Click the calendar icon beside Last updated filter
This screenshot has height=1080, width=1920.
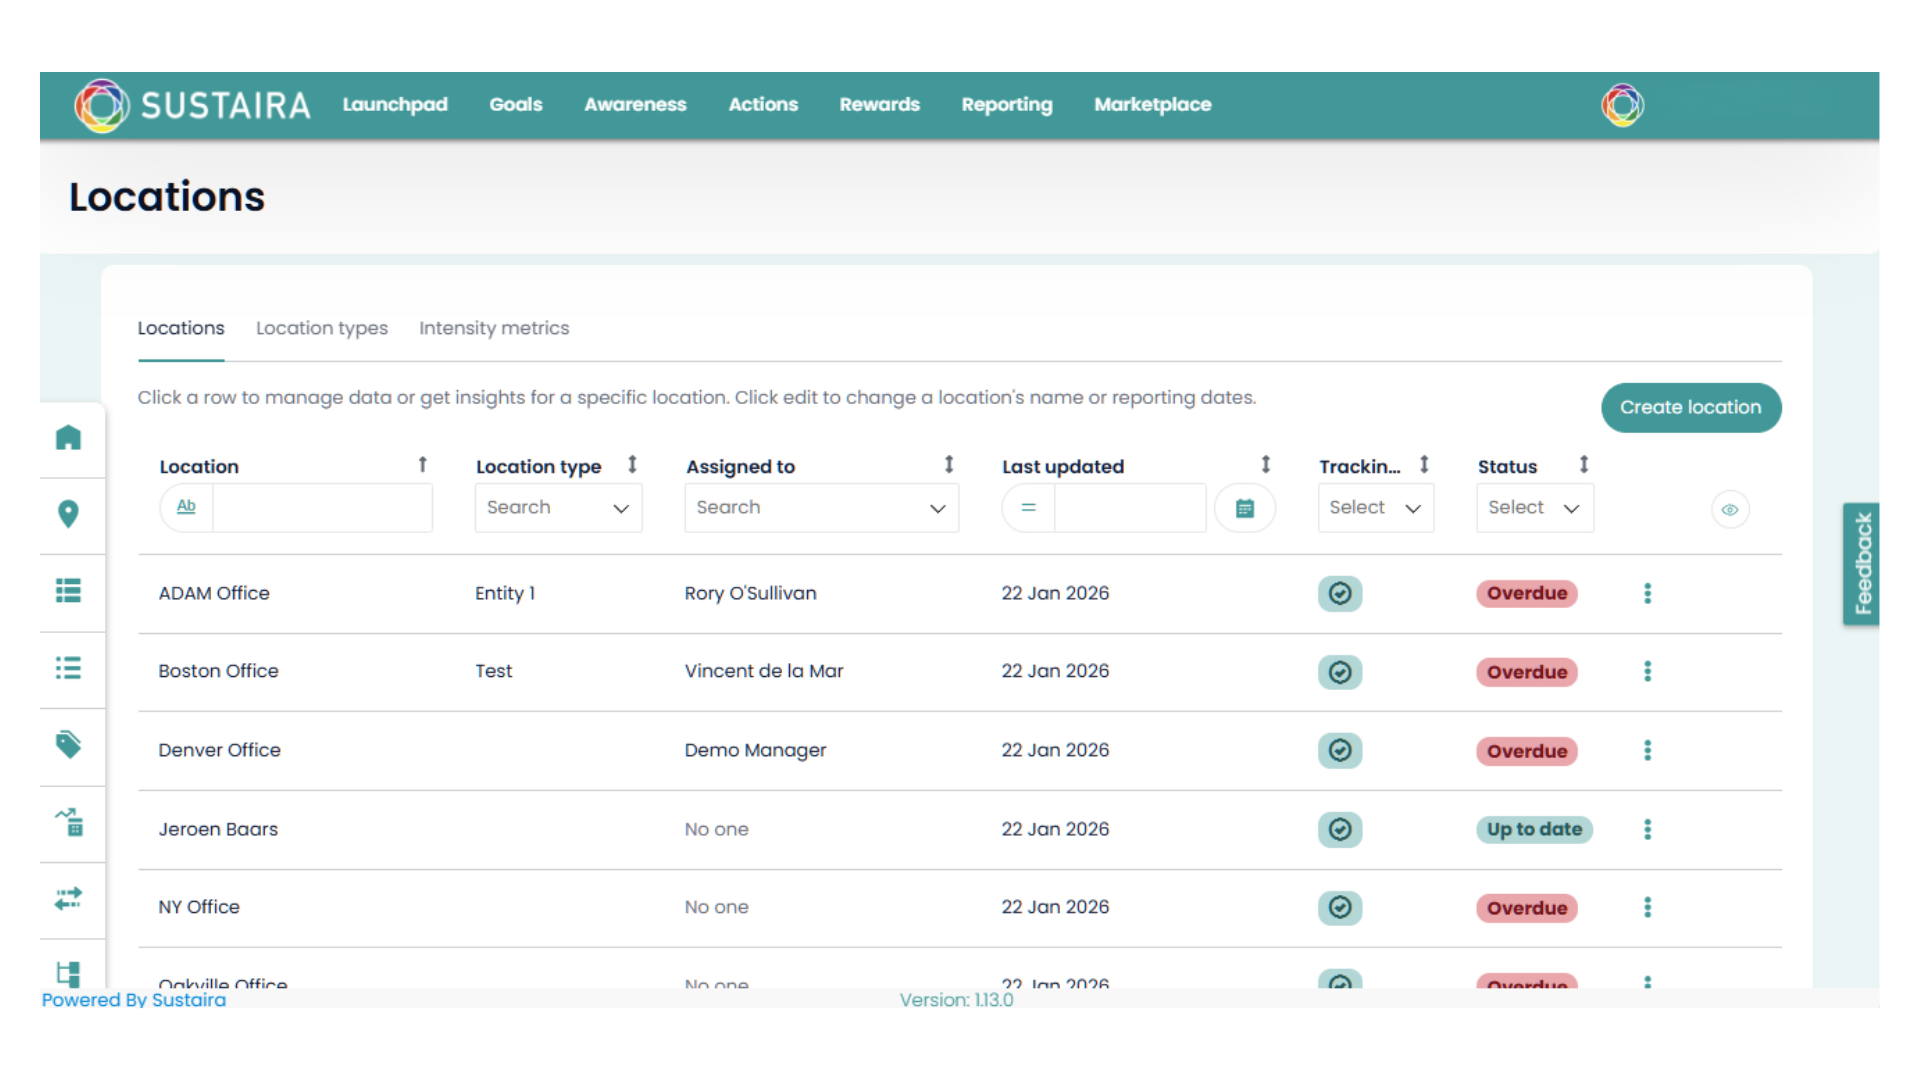pyautogui.click(x=1245, y=508)
